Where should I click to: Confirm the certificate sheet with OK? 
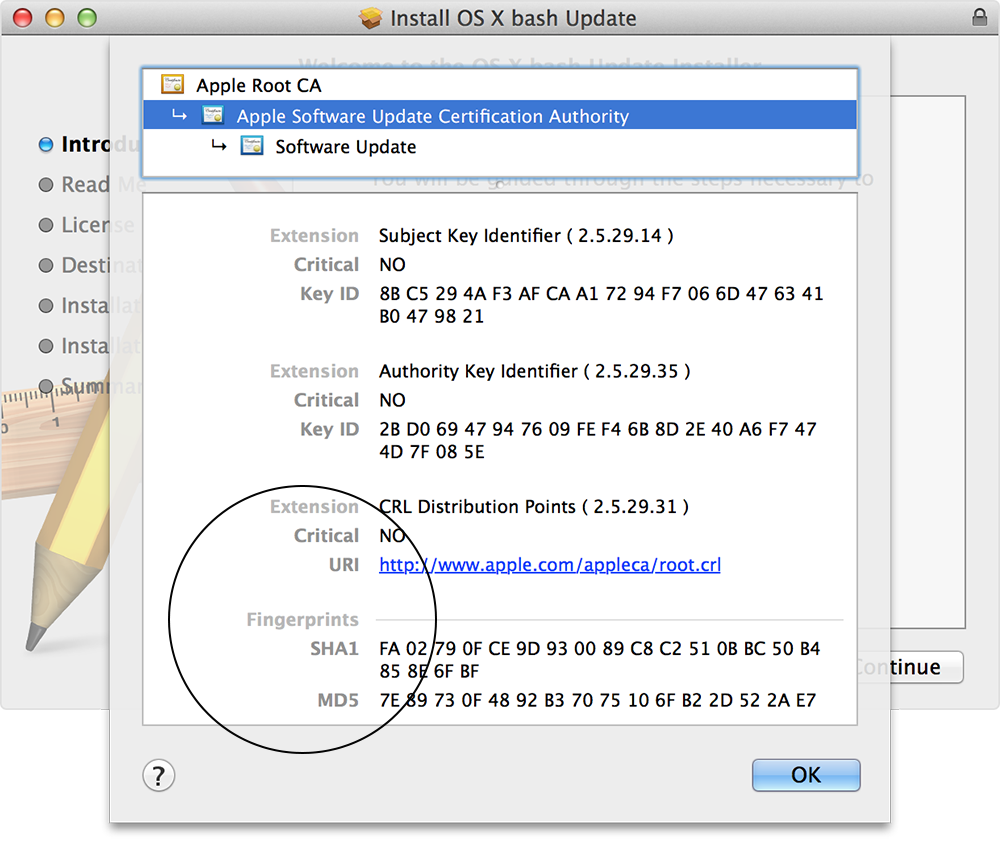point(806,775)
